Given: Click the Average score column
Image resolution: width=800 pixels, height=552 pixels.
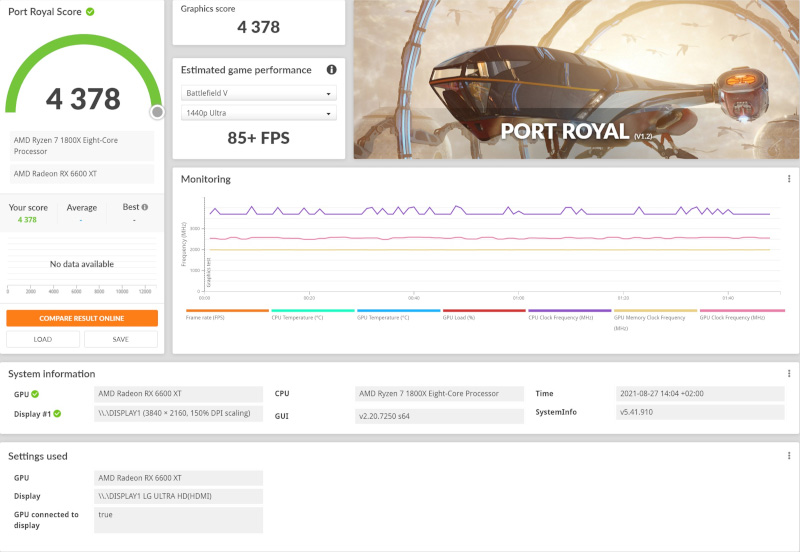Looking at the screenshot, I should pyautogui.click(x=82, y=213).
